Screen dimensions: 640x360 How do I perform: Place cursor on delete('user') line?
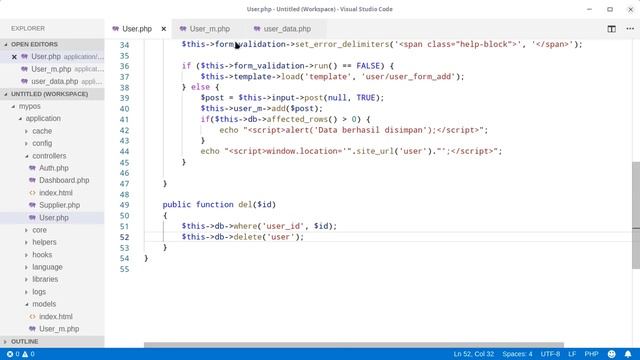pyautogui.click(x=243, y=237)
